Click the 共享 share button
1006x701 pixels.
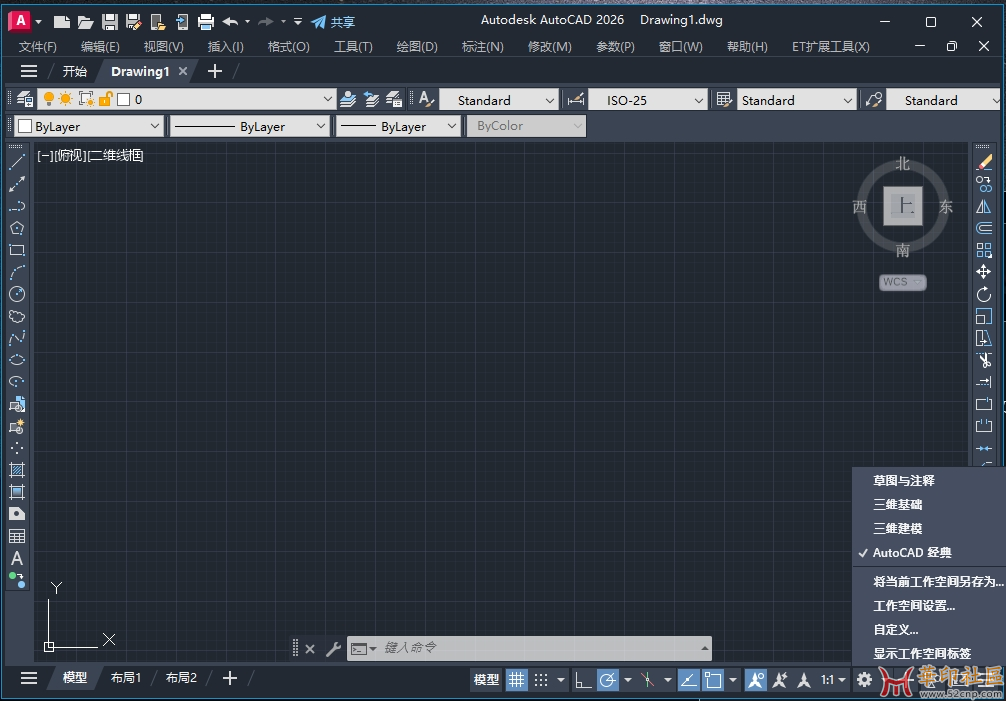333,22
